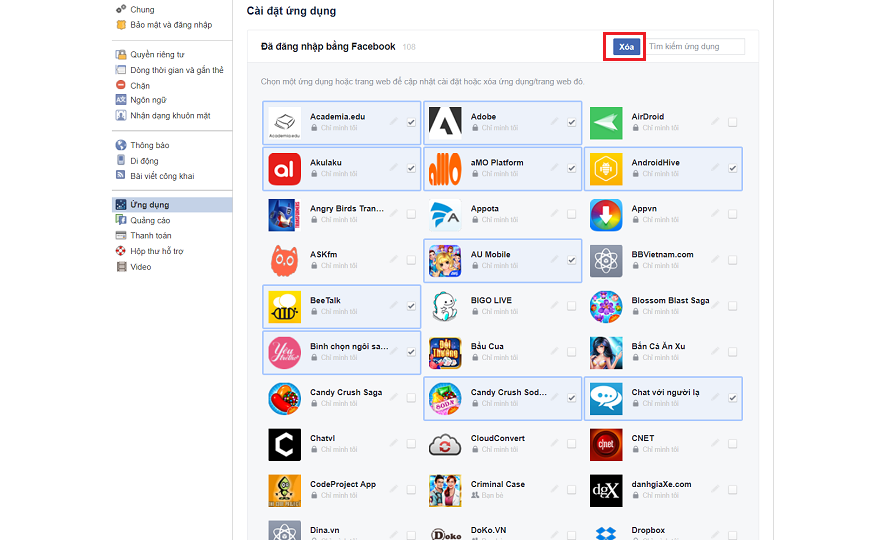Select Ứng dụng in sidebar

click(x=172, y=205)
